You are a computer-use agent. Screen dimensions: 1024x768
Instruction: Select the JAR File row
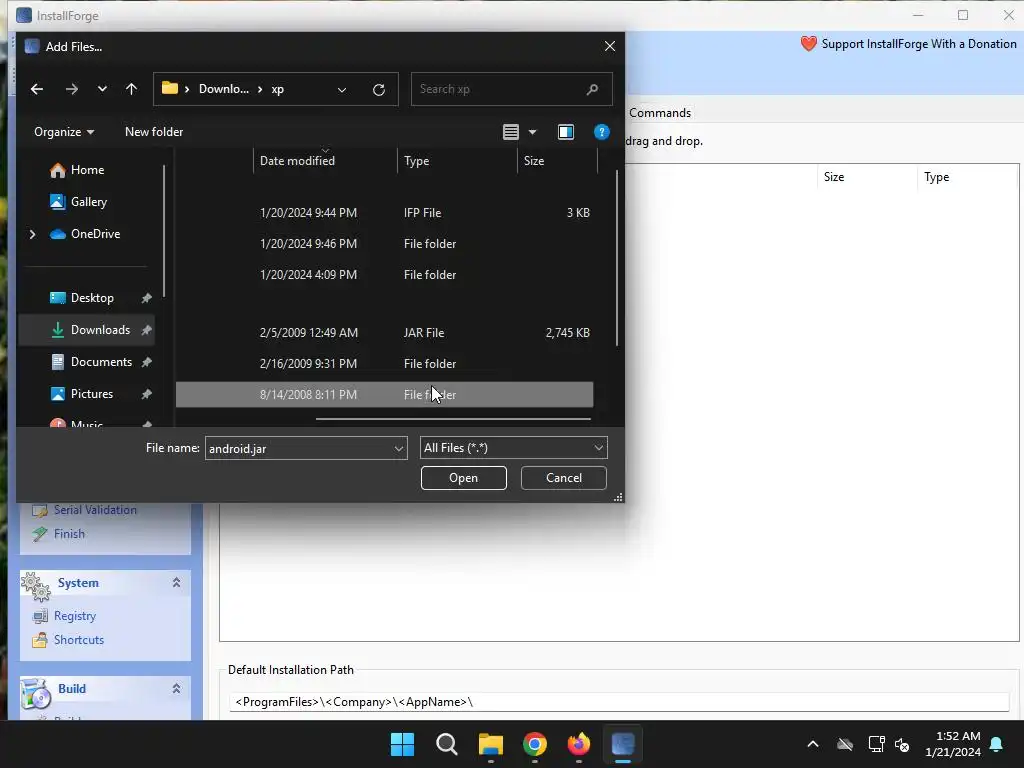pos(385,332)
